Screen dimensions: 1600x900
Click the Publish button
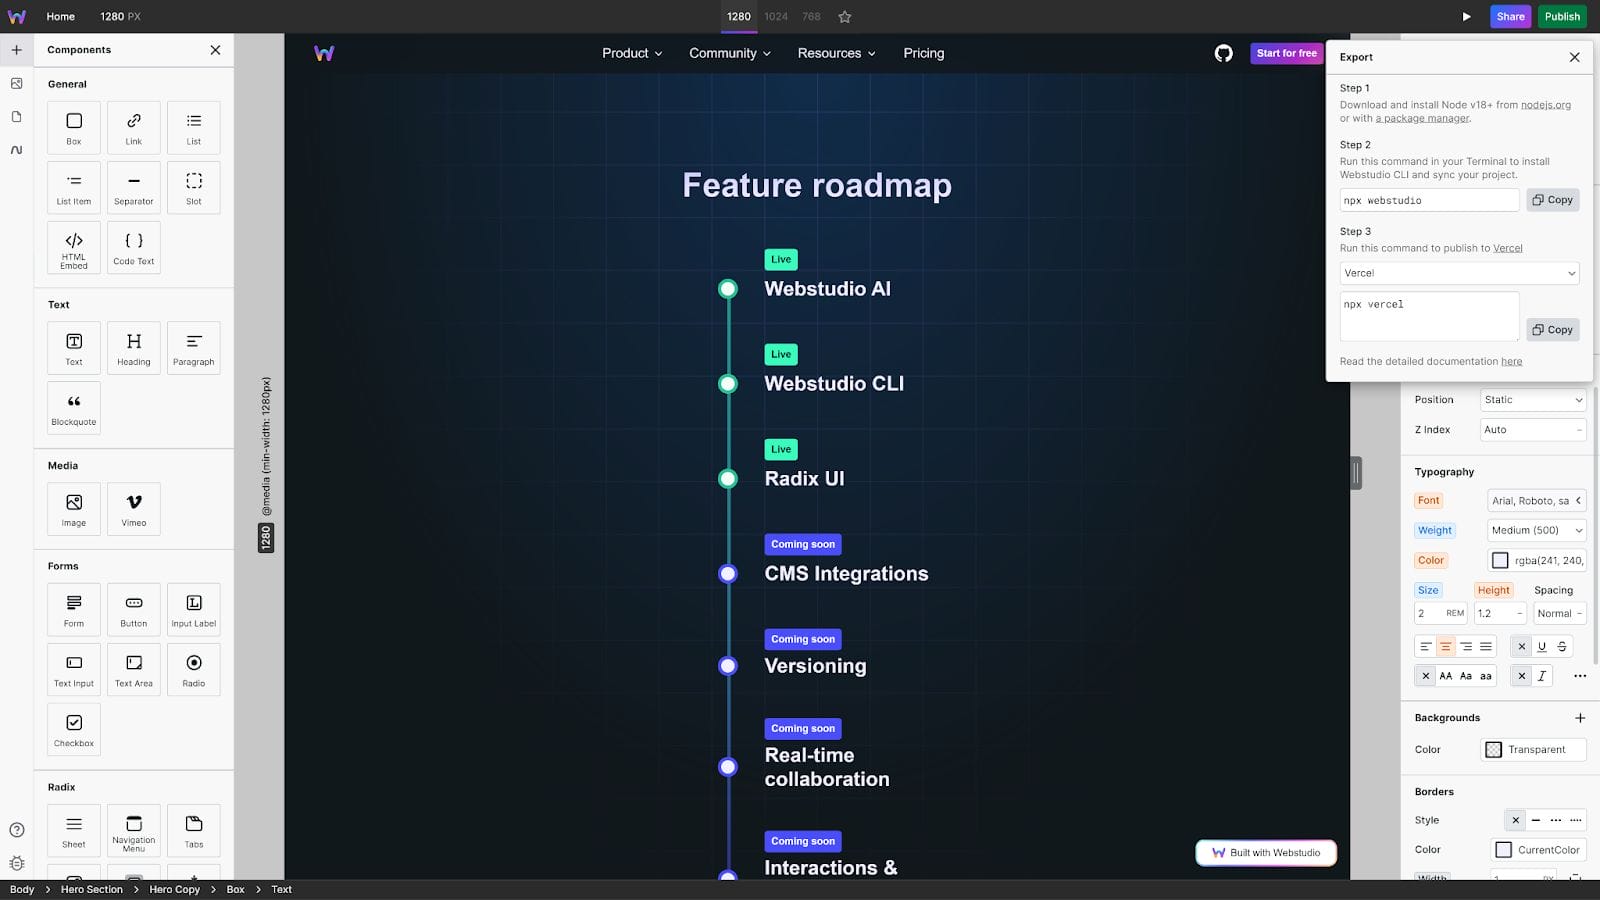[1562, 16]
